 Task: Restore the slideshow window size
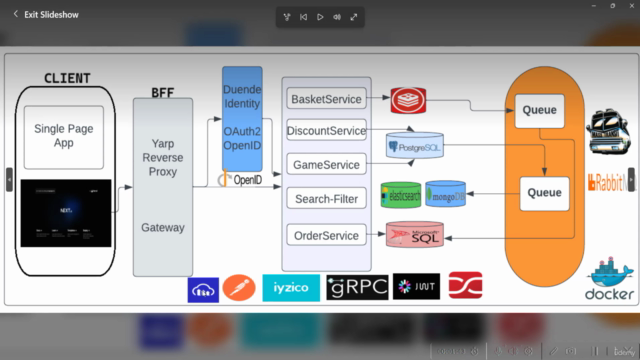[613, 6]
